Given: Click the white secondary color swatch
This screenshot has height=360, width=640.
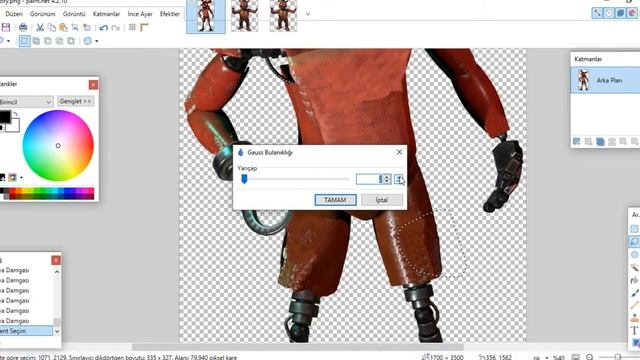Looking at the screenshot, I should (14, 127).
